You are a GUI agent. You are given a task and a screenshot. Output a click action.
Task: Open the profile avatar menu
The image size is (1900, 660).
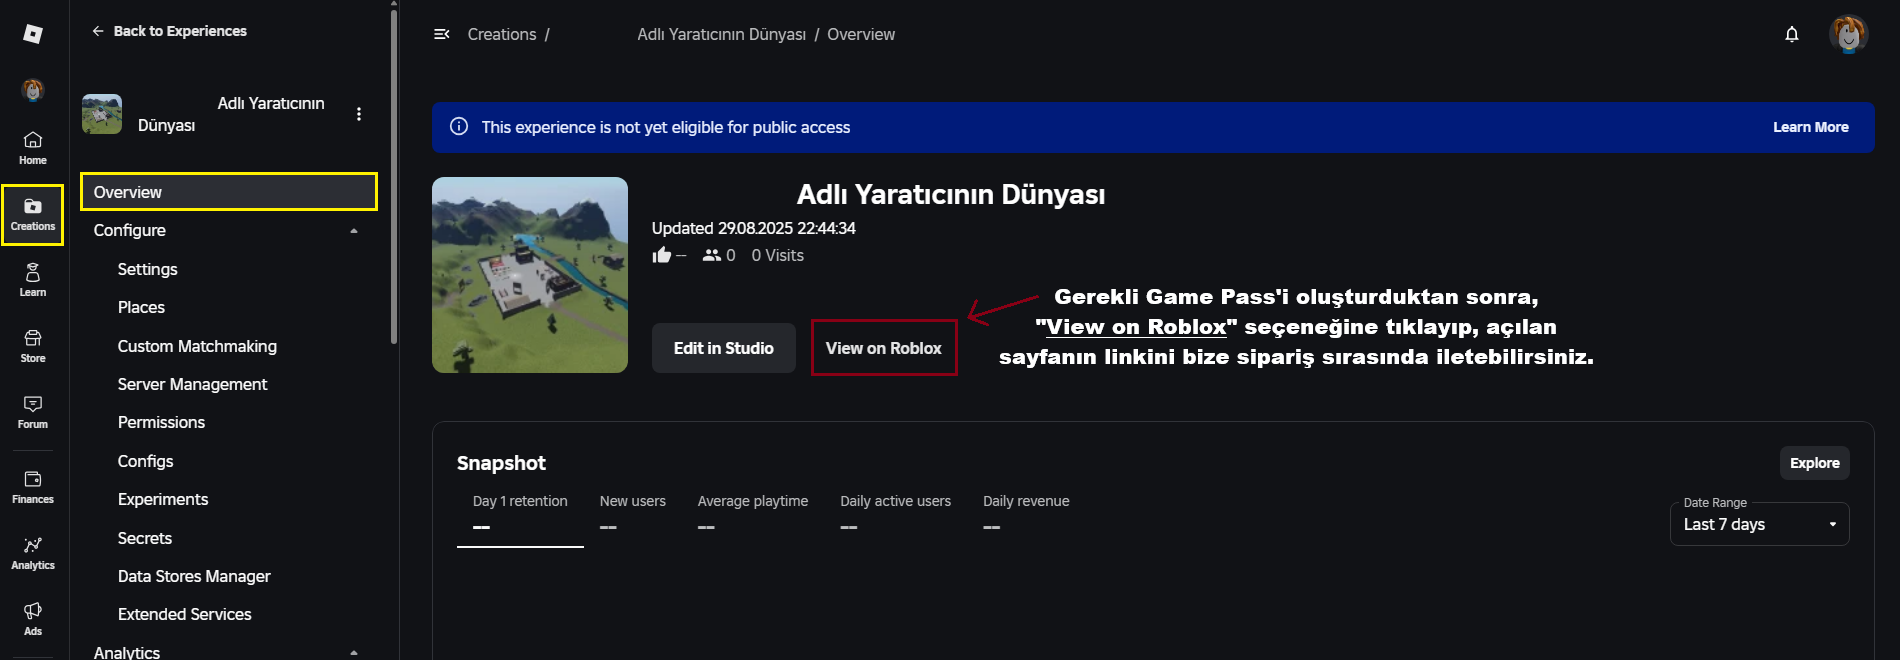coord(1848,34)
